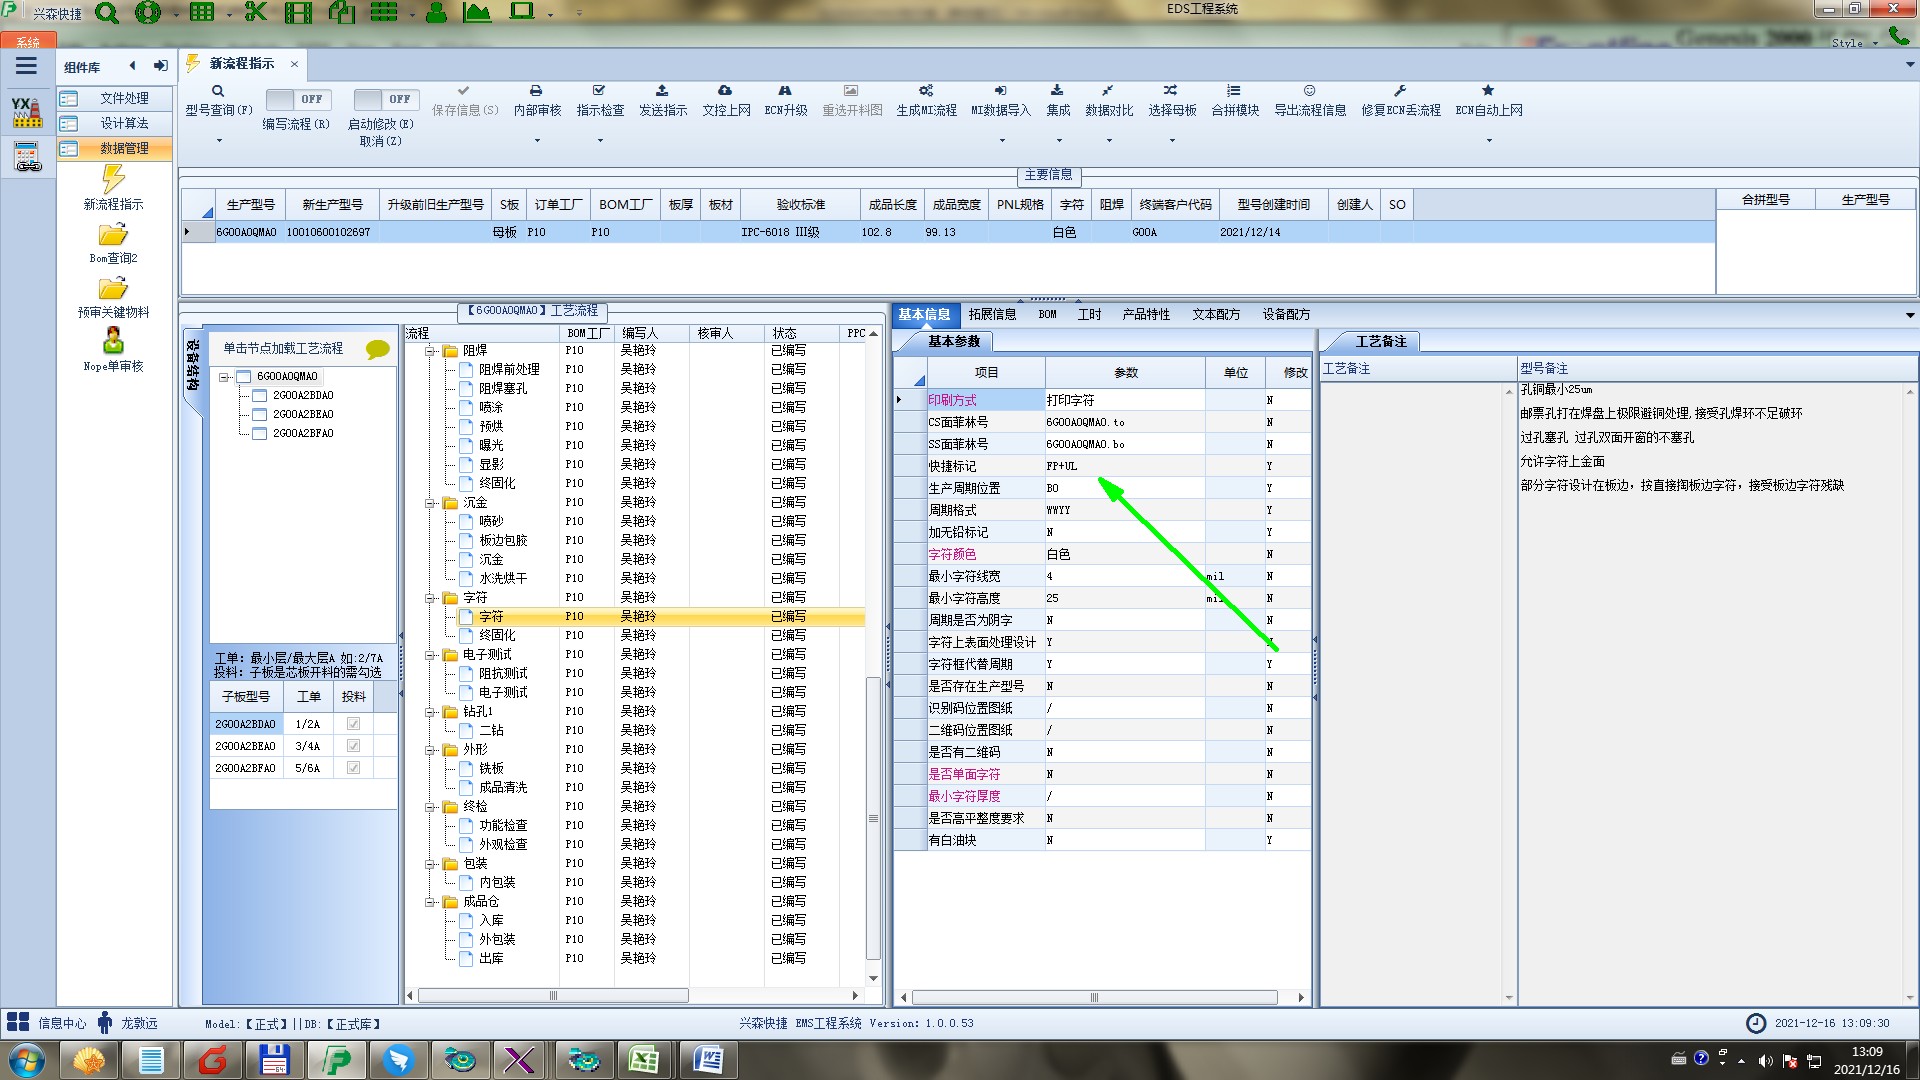Select 数据管理 in the sidebar
Viewport: 1920px width, 1080px height.
(x=124, y=148)
